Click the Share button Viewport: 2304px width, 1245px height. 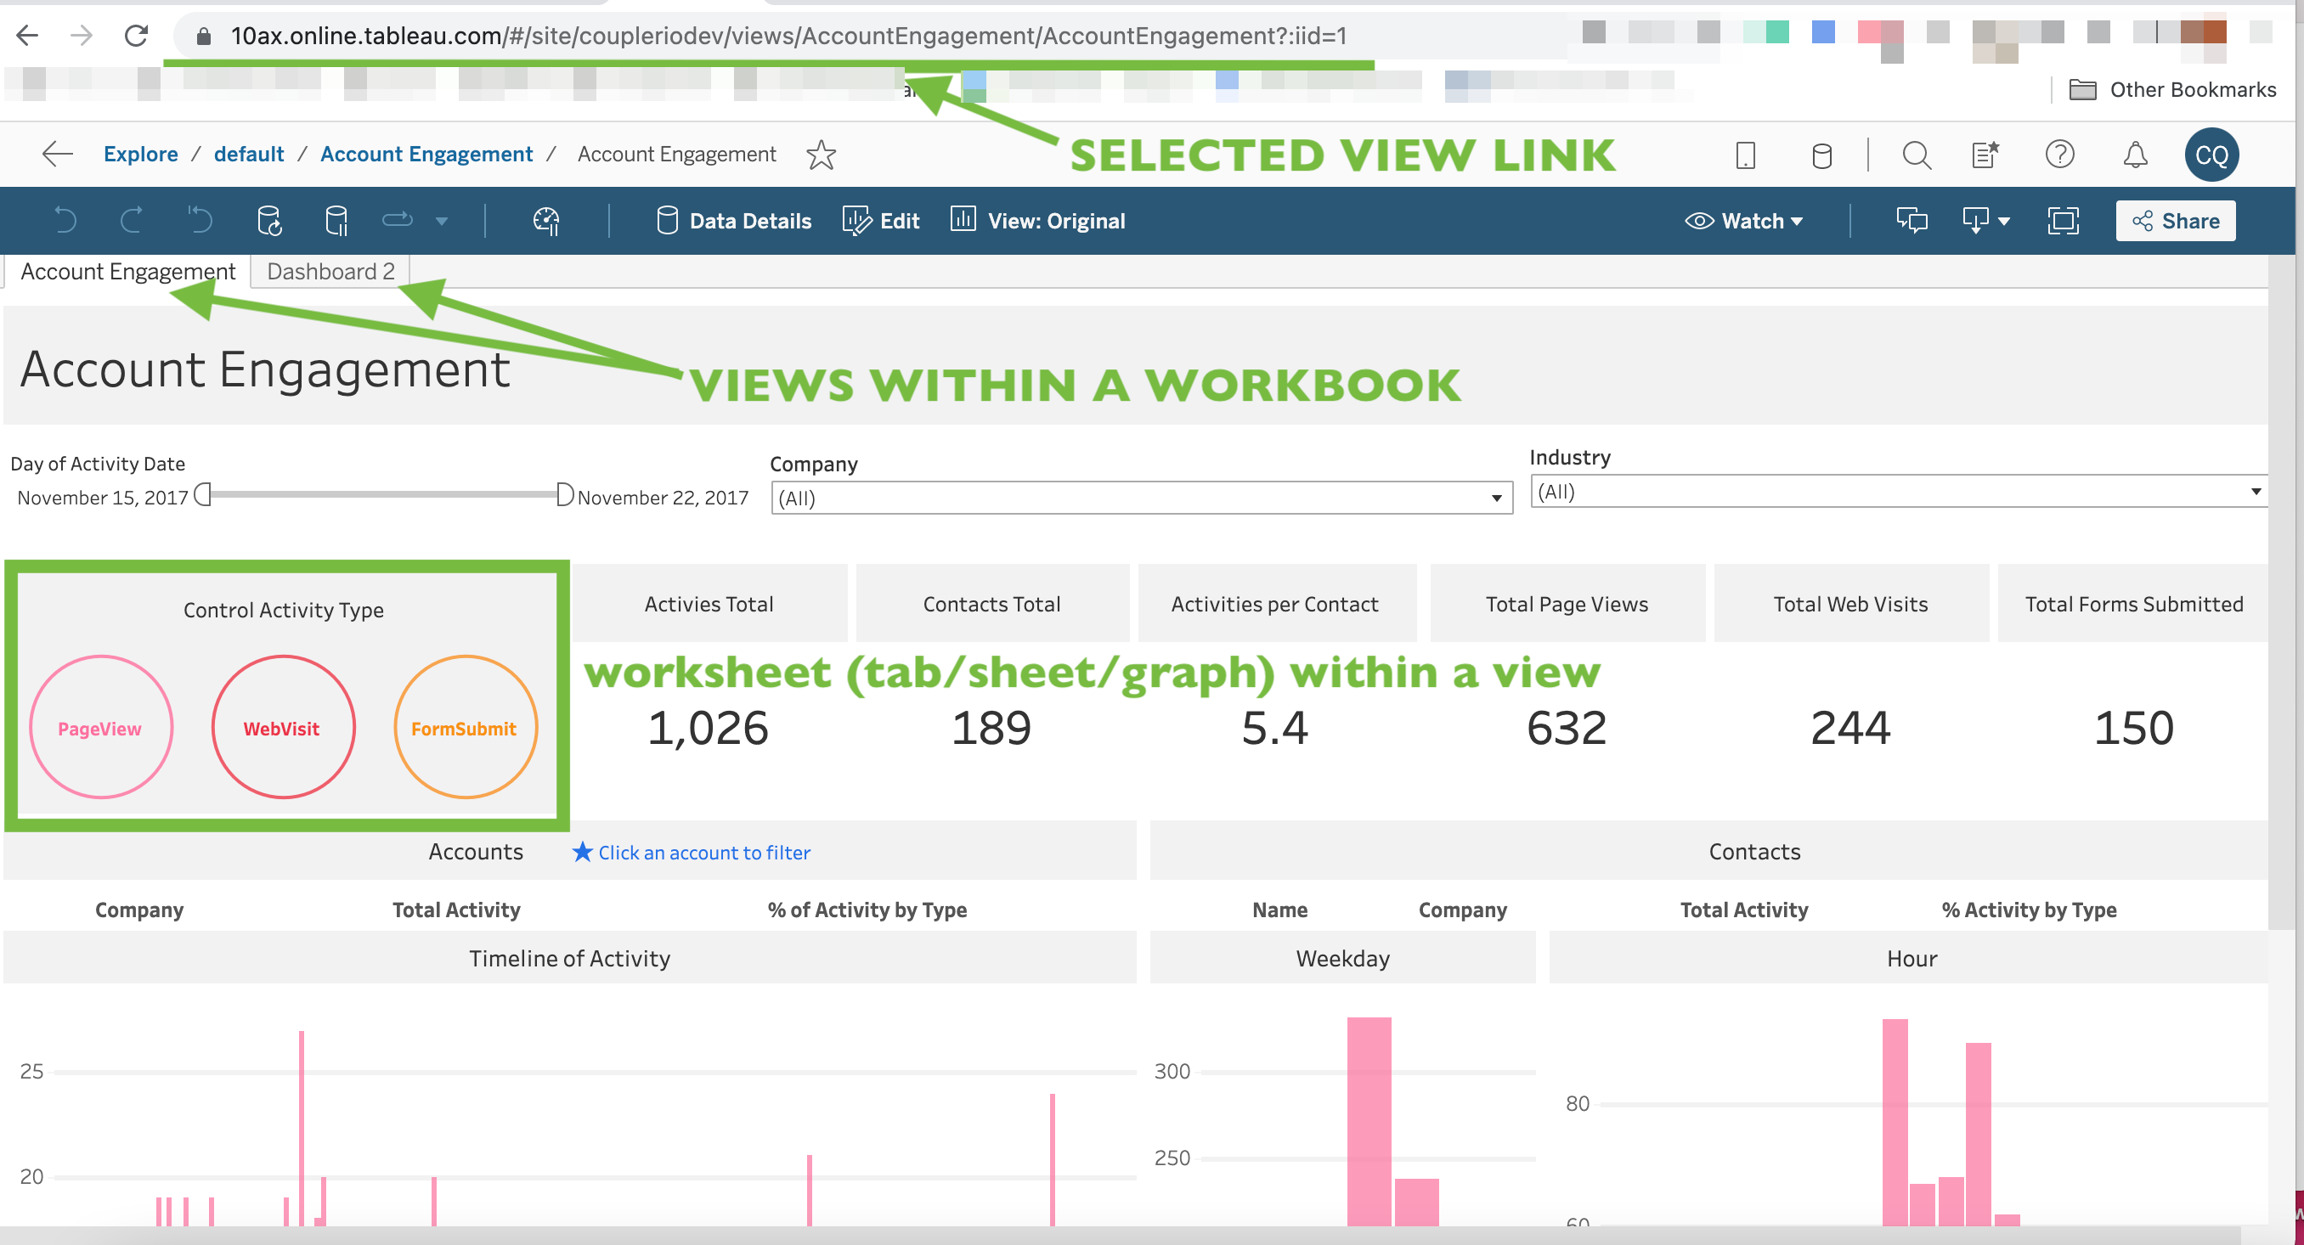(2175, 221)
